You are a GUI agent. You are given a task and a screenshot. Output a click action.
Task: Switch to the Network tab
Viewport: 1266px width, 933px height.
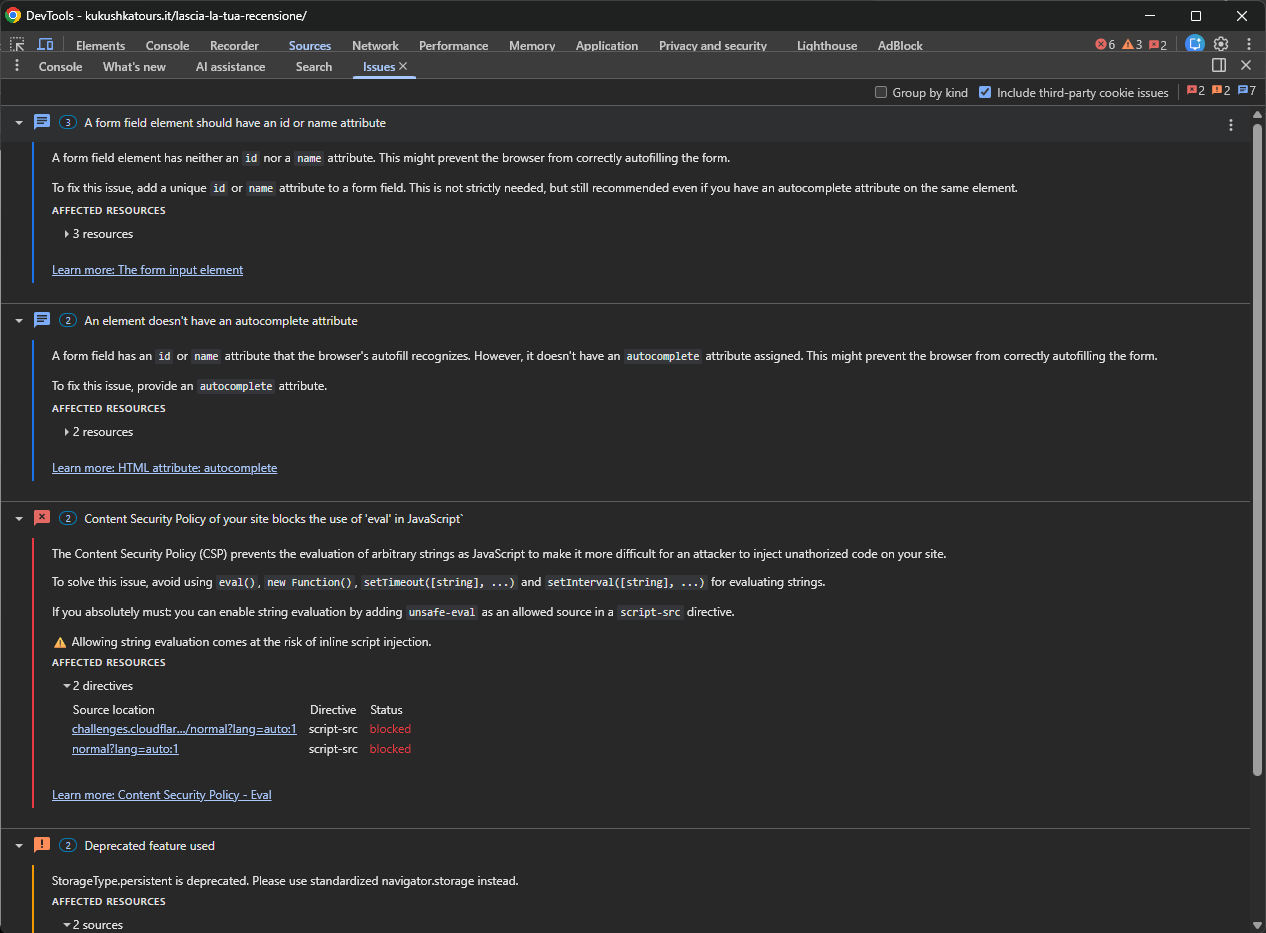click(375, 46)
